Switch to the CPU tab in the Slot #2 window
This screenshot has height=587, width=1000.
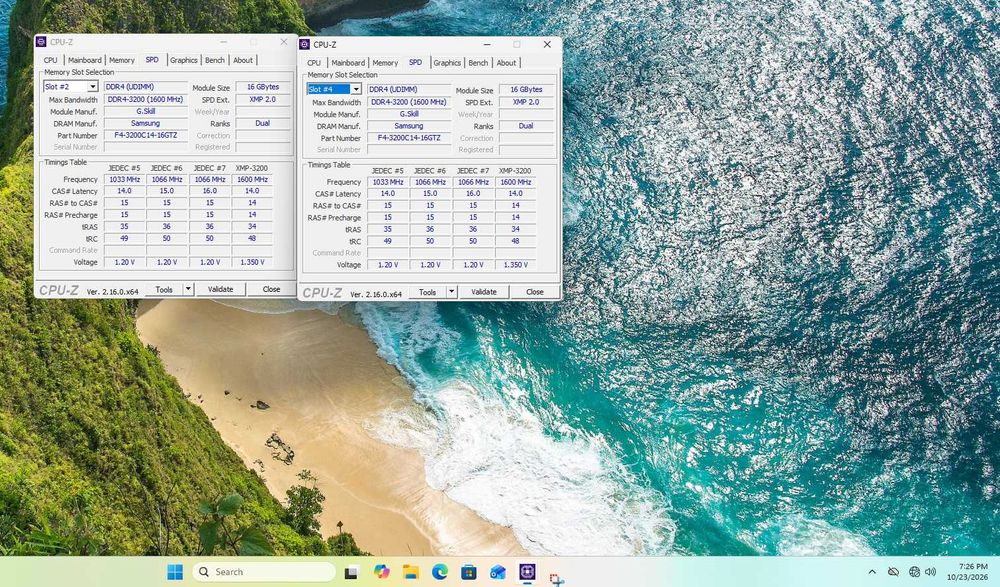[x=50, y=60]
